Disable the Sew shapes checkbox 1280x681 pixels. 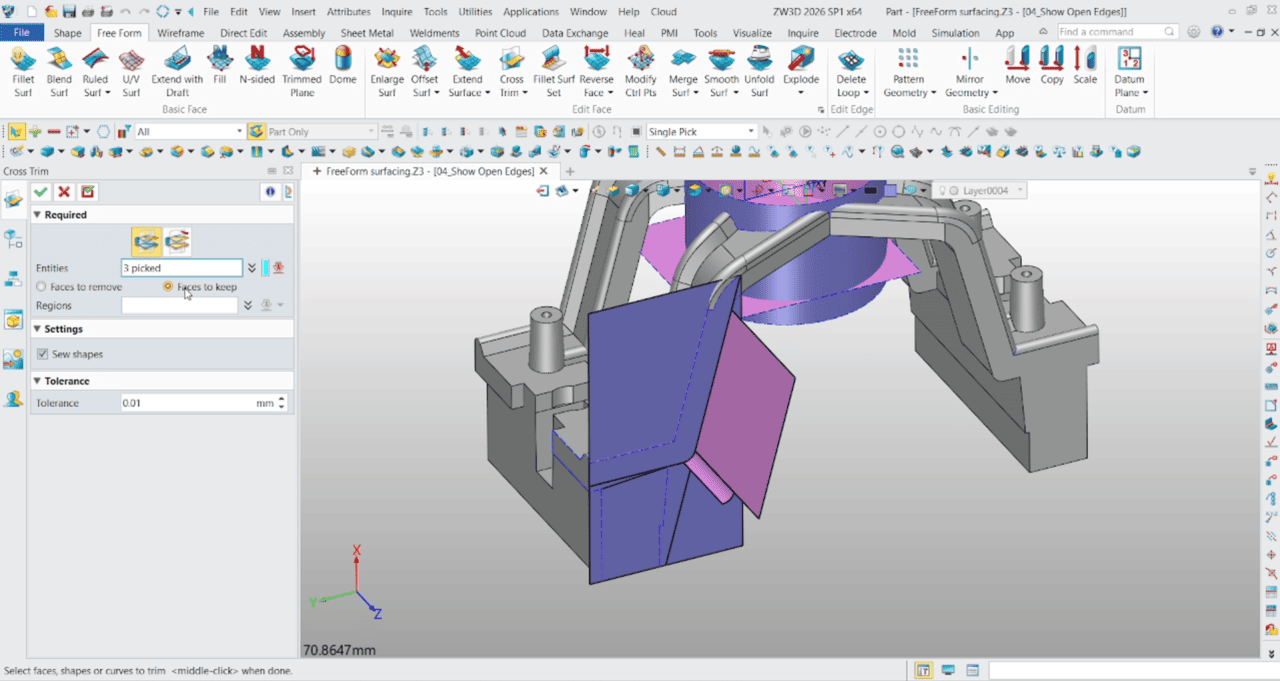click(x=42, y=353)
